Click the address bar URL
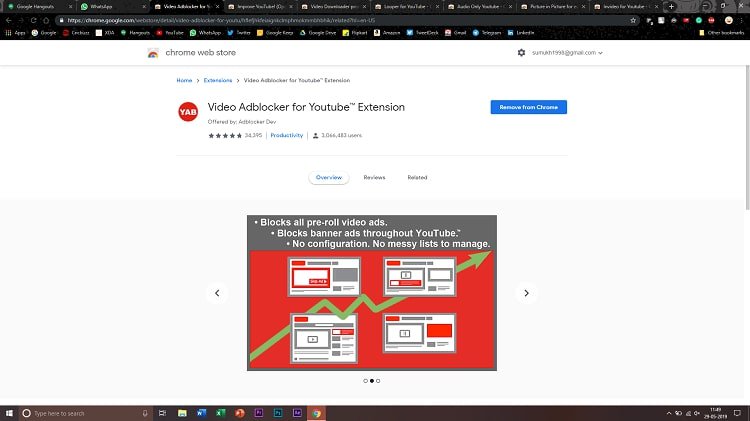Viewport: 750px width, 421px height. [221, 21]
